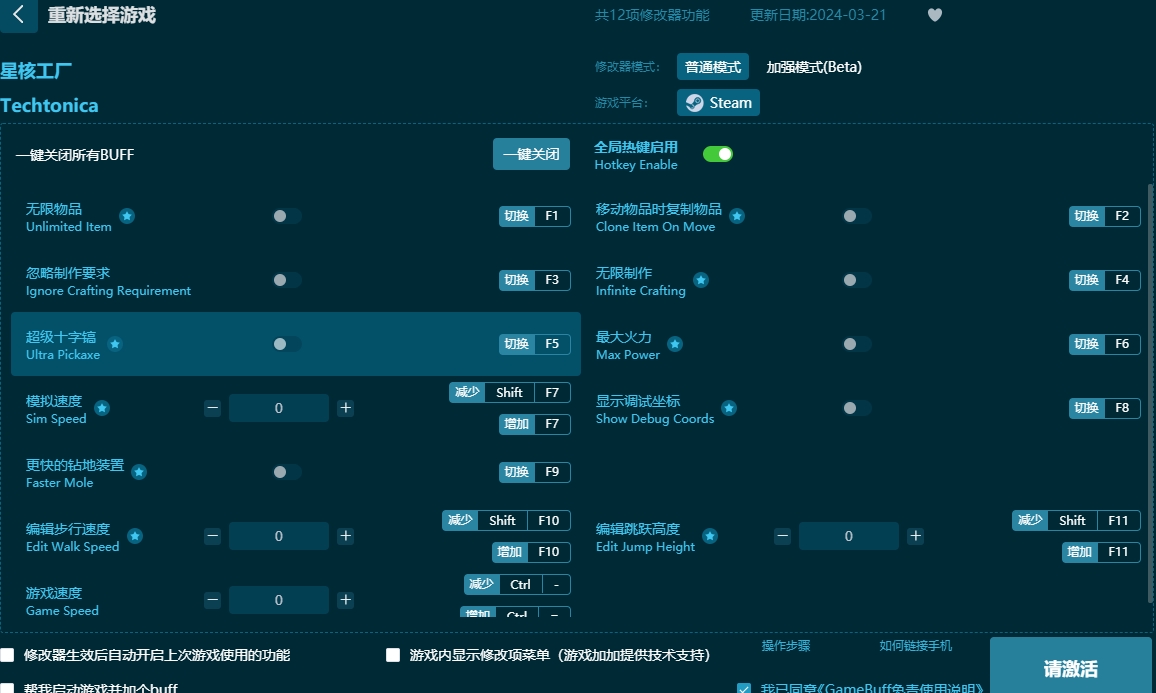Click the F6 hotkey for Max Power
The height and width of the screenshot is (693, 1156).
point(1104,344)
